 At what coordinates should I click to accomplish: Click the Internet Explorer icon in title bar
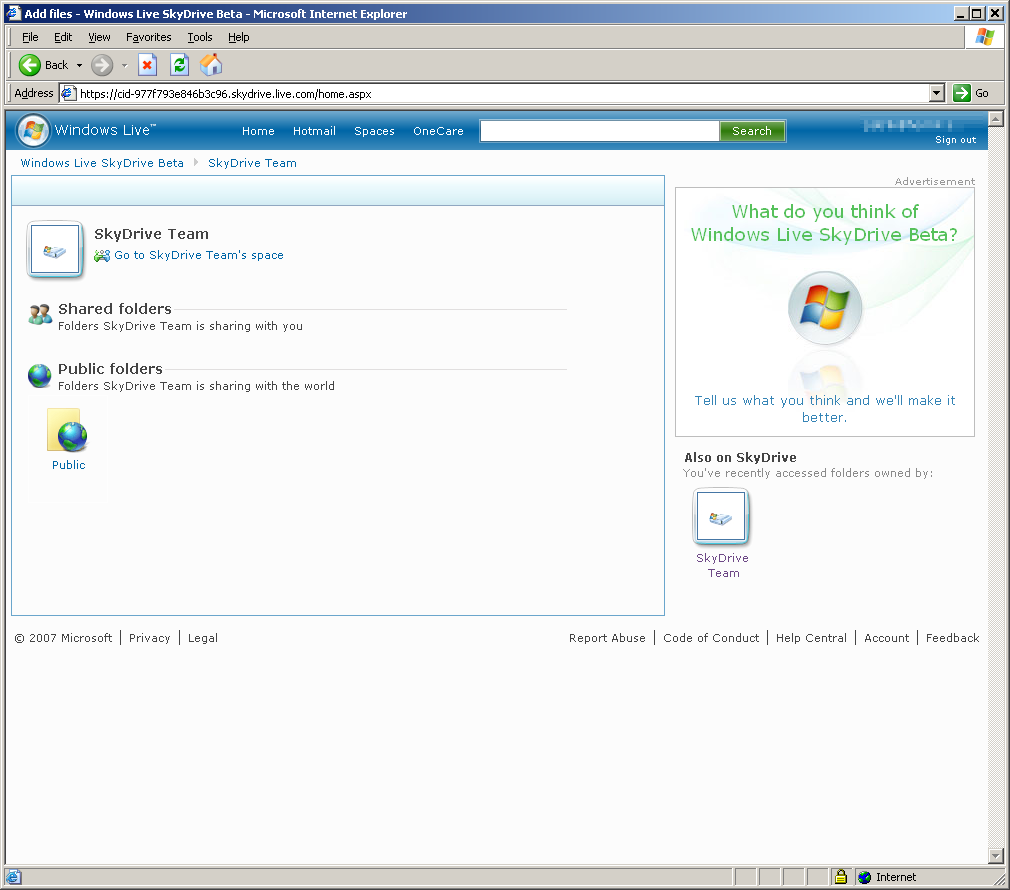pos(14,14)
